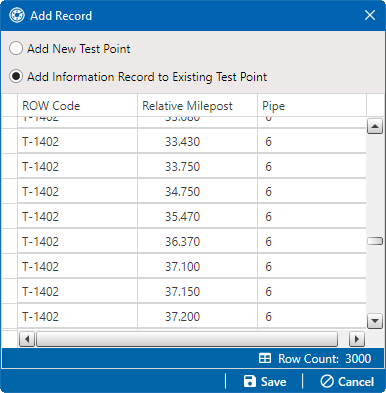Image resolution: width=386 pixels, height=393 pixels.
Task: Click the horizontal scrollbar right arrow
Action: [357, 339]
